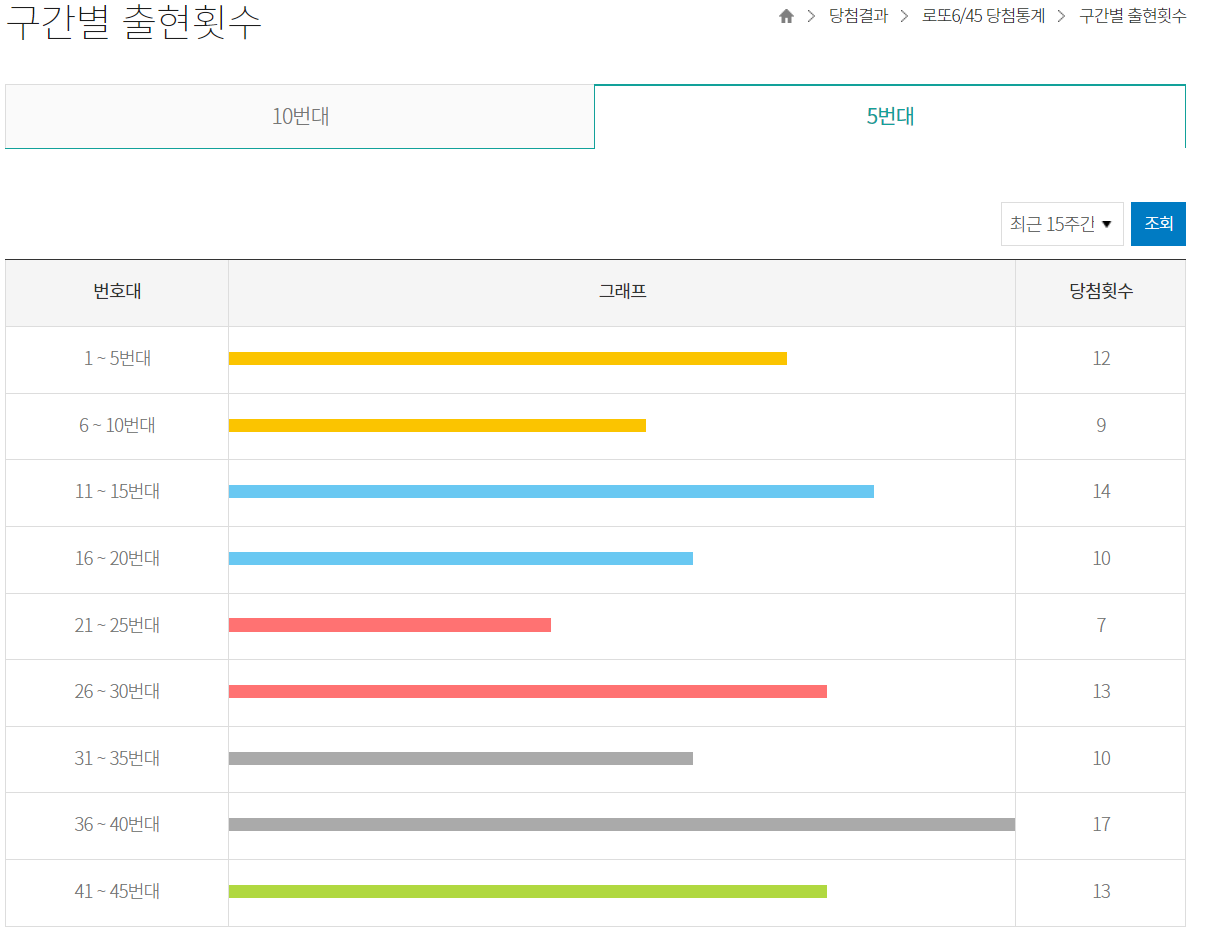This screenshot has width=1215, height=944.
Task: Click the red bar for 21~25번대
Action: [390, 625]
